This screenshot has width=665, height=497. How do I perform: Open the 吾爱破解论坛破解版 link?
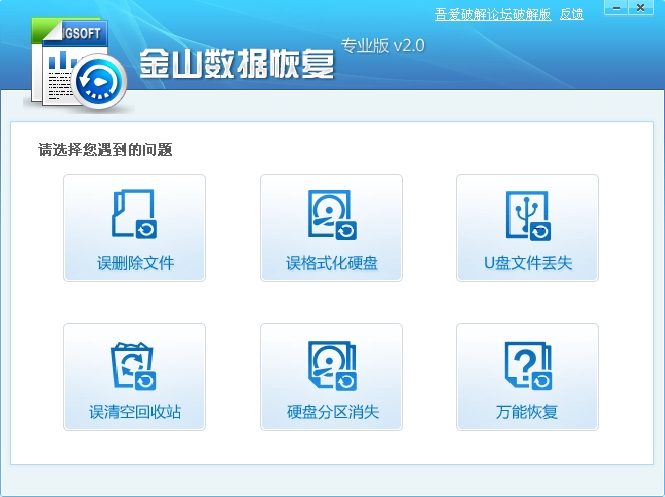point(493,14)
